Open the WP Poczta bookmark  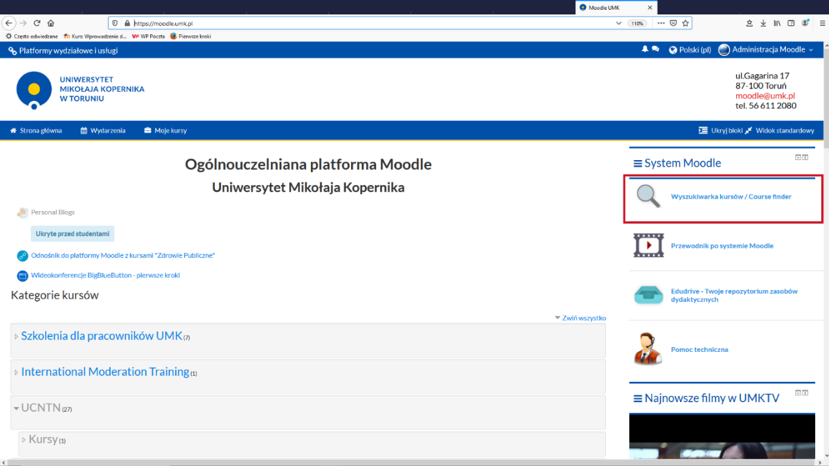(x=149, y=36)
